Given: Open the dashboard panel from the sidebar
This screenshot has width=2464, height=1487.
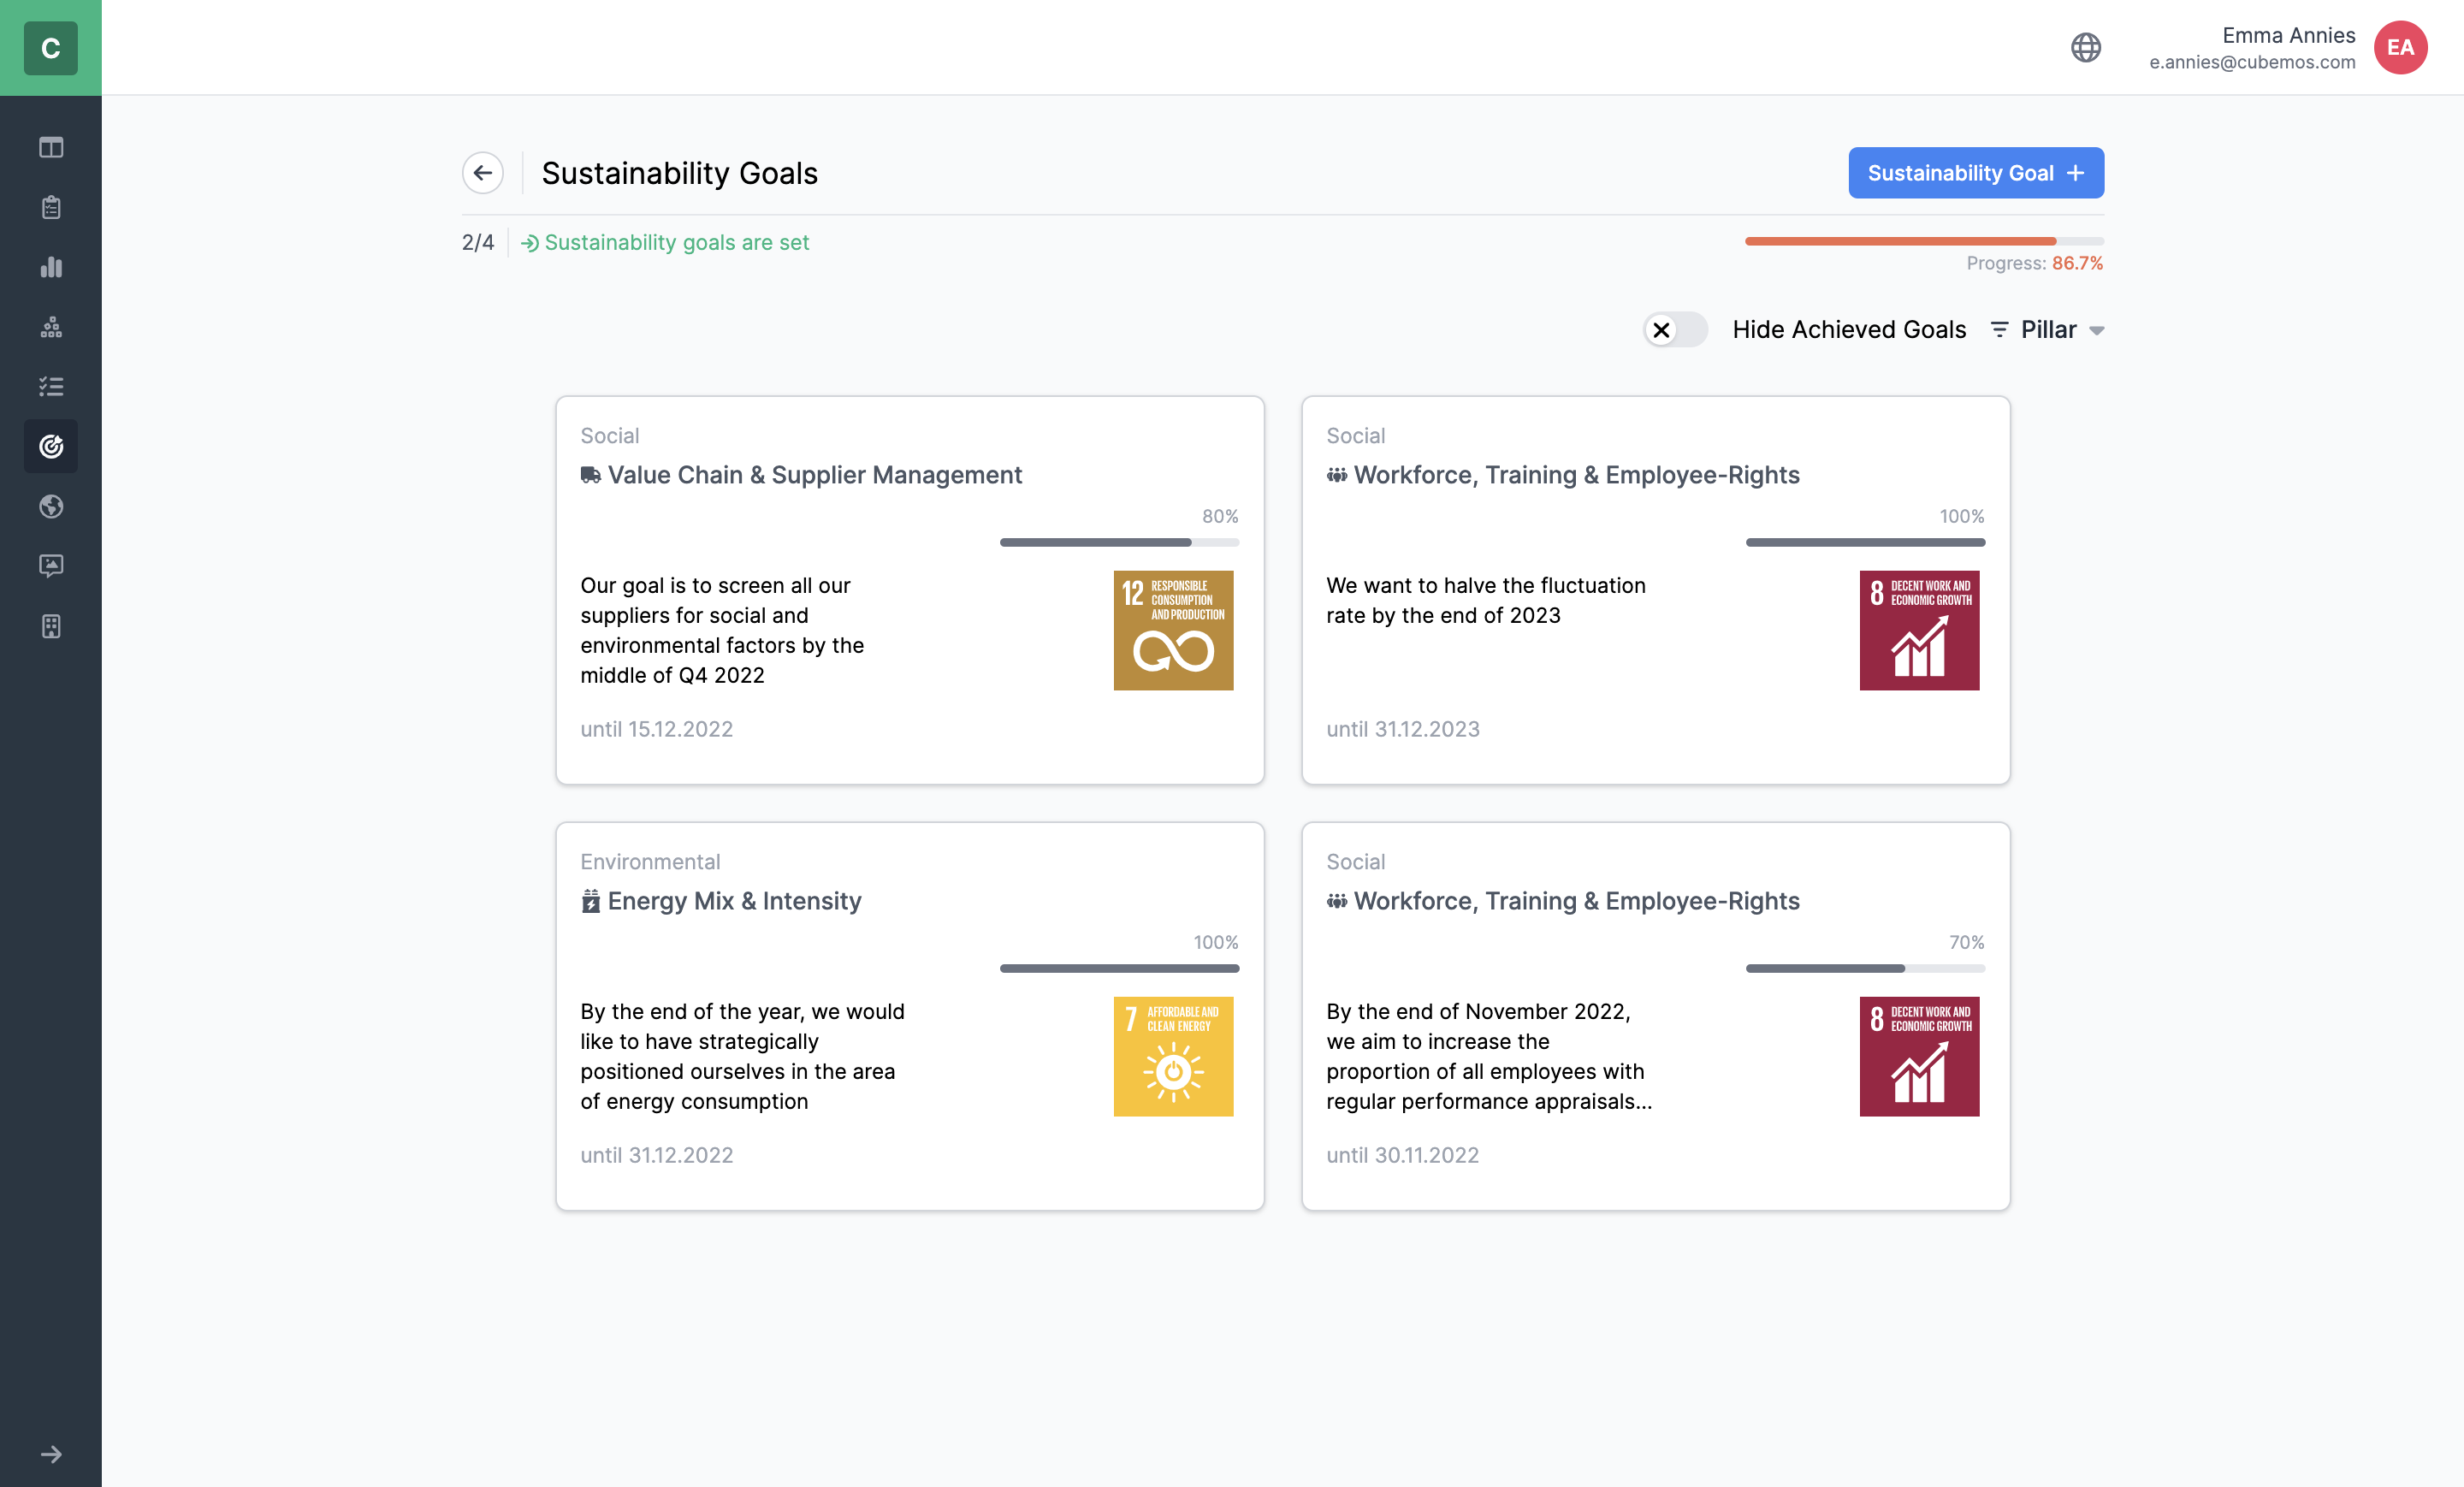Looking at the screenshot, I should click(51, 147).
